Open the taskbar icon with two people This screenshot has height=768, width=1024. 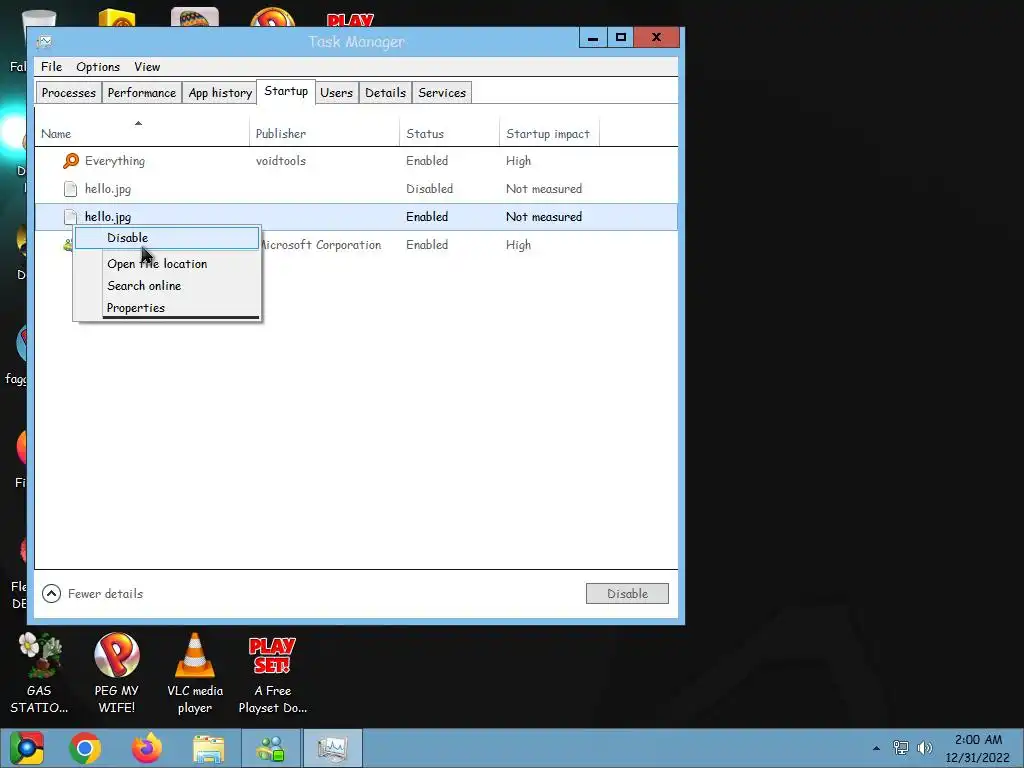click(271, 749)
